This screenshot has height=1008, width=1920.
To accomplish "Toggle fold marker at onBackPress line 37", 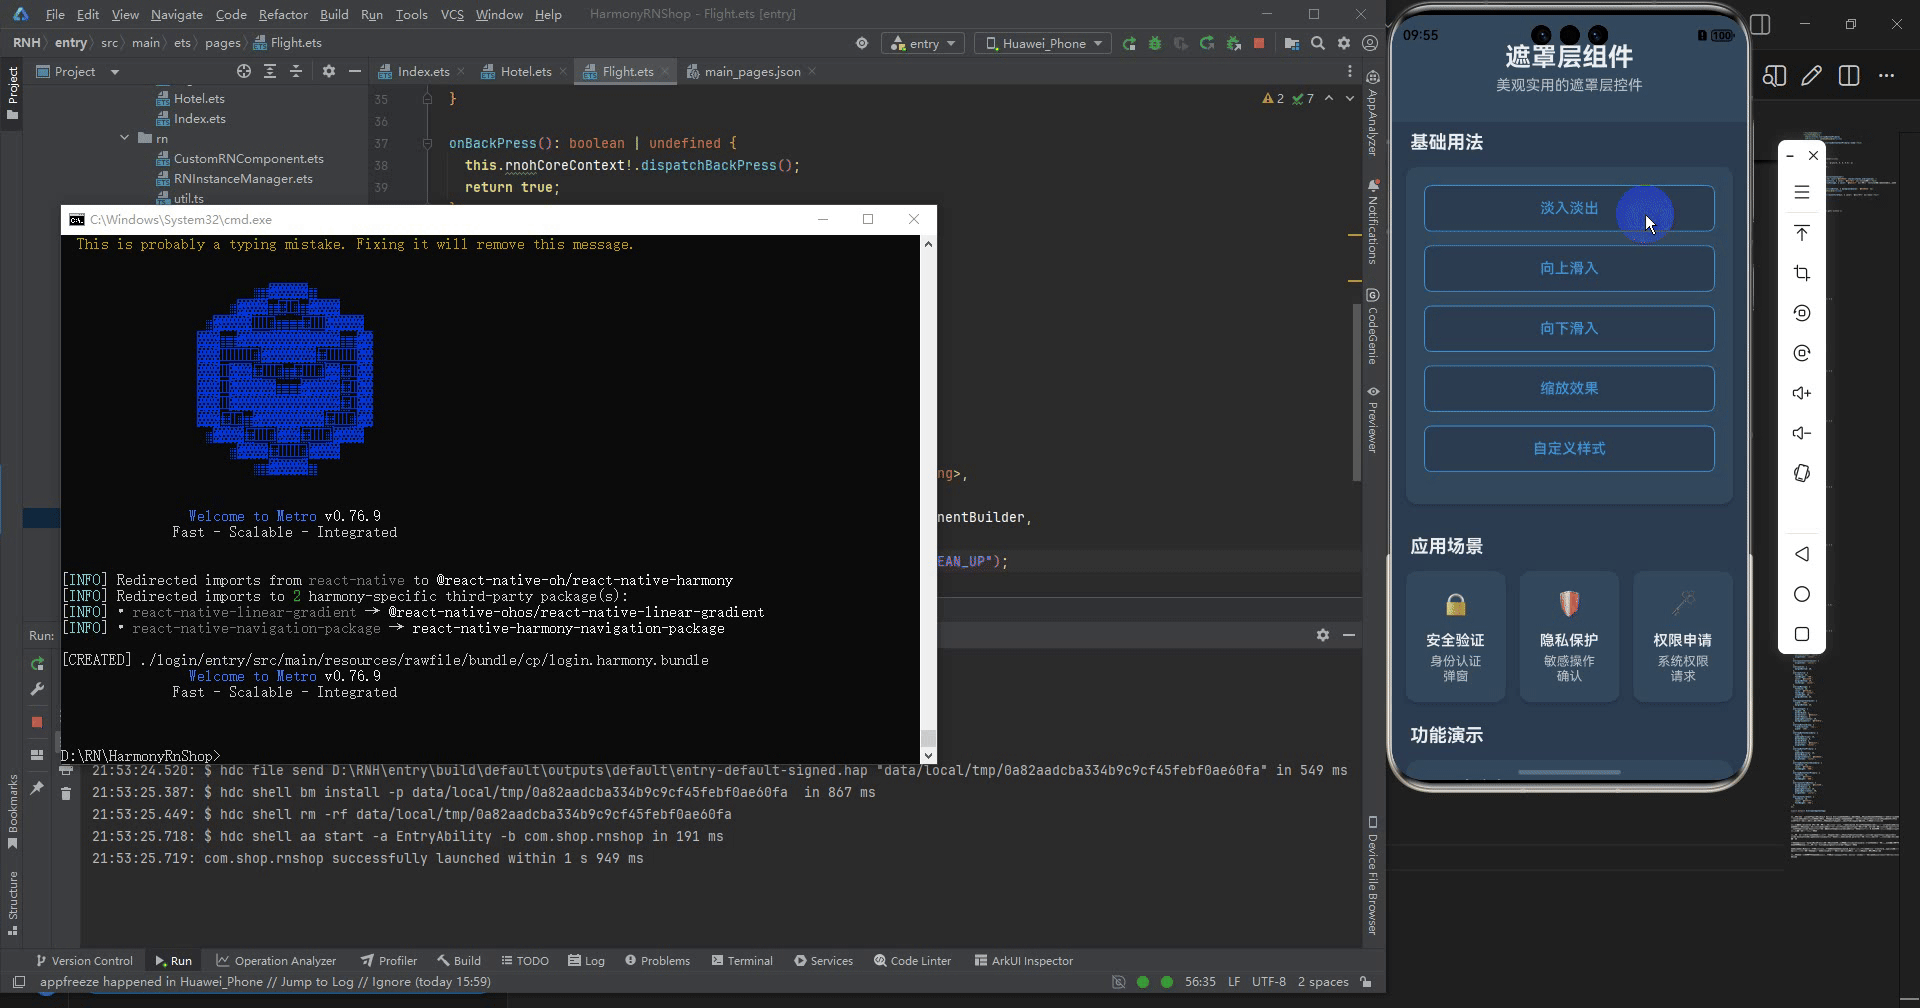I will click(x=427, y=143).
